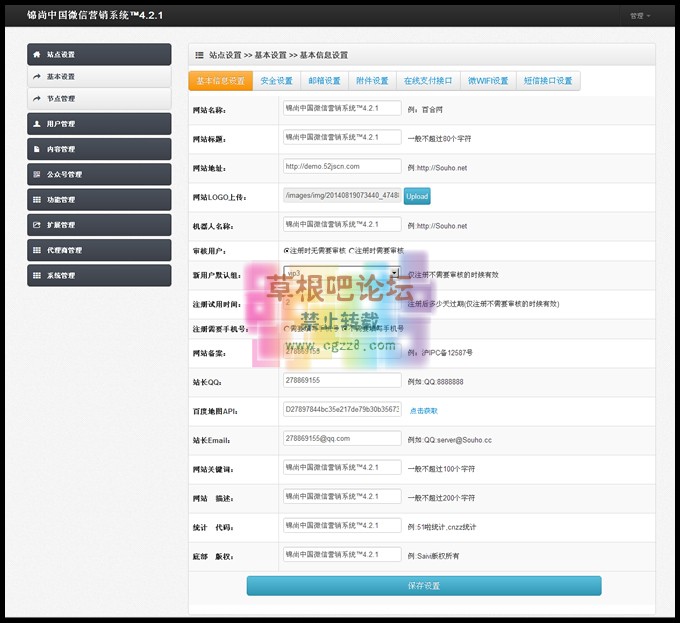Click the QR-code icon beside 公众号管理
680x623 pixels.
pos(38,174)
